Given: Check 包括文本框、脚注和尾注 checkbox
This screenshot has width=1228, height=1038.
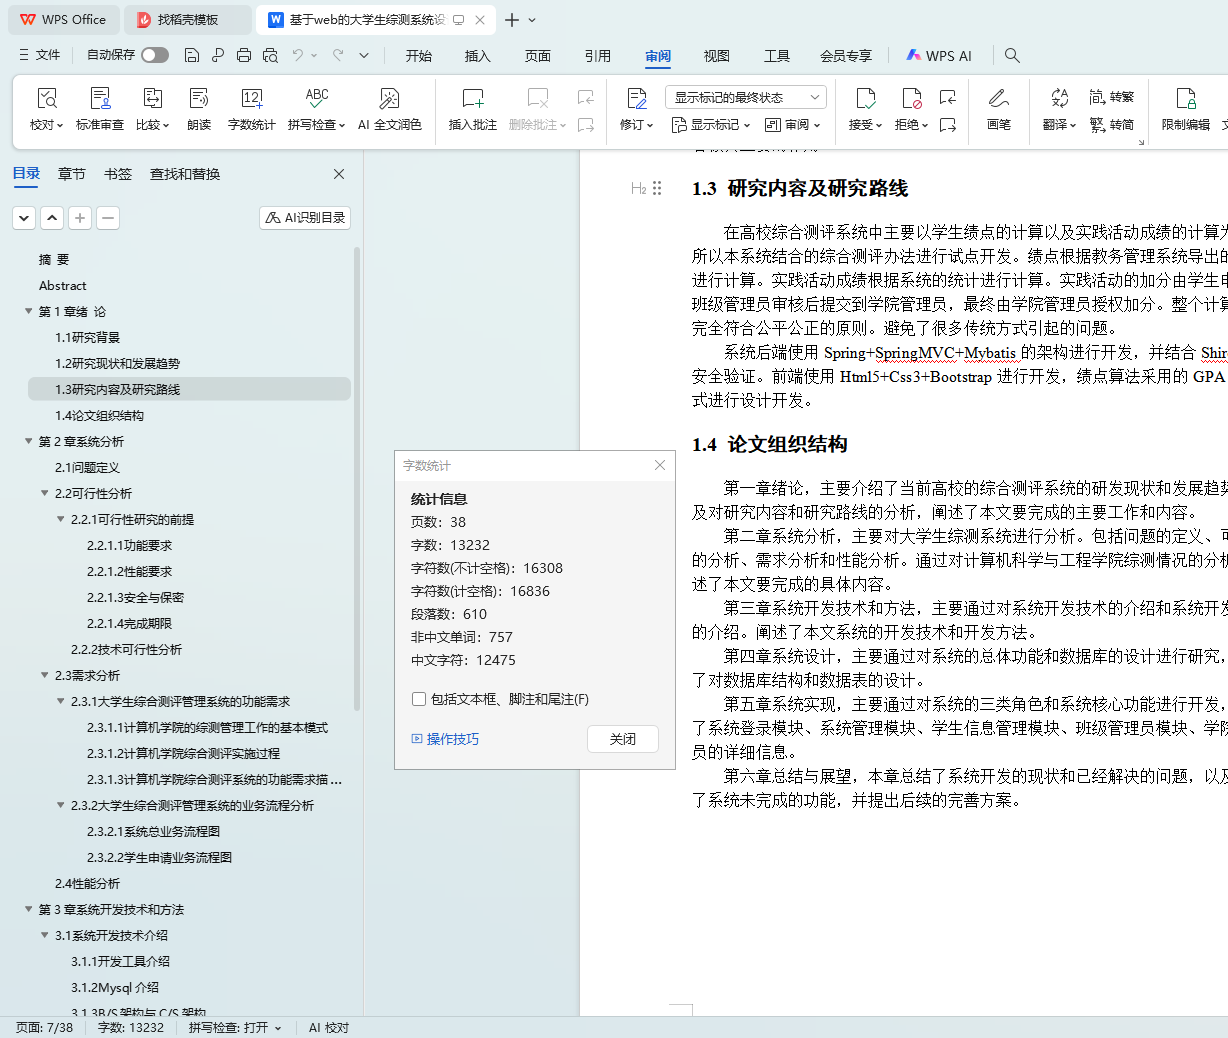Looking at the screenshot, I should [x=419, y=699].
